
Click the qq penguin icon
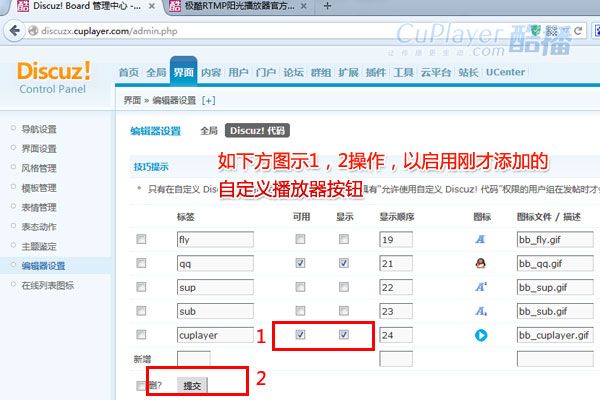tap(481, 263)
